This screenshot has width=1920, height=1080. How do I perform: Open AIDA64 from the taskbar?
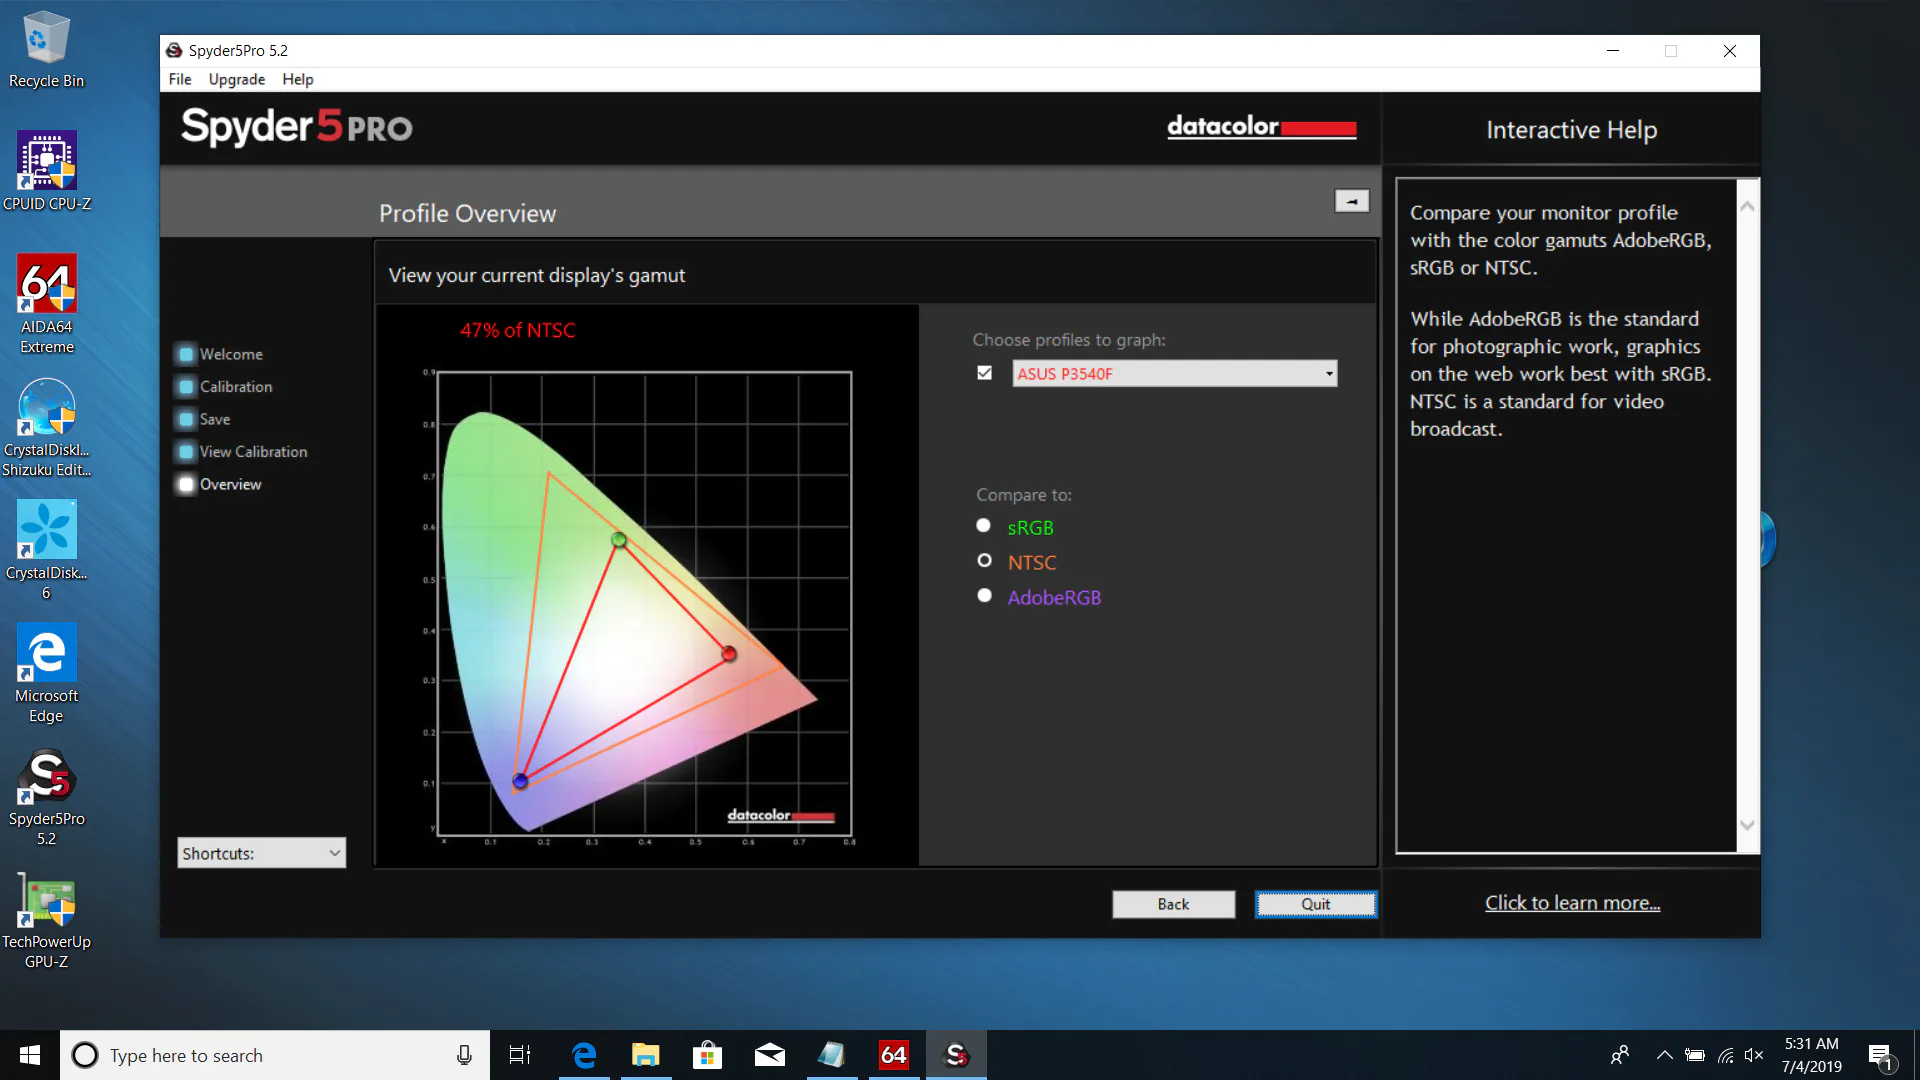tap(893, 1055)
